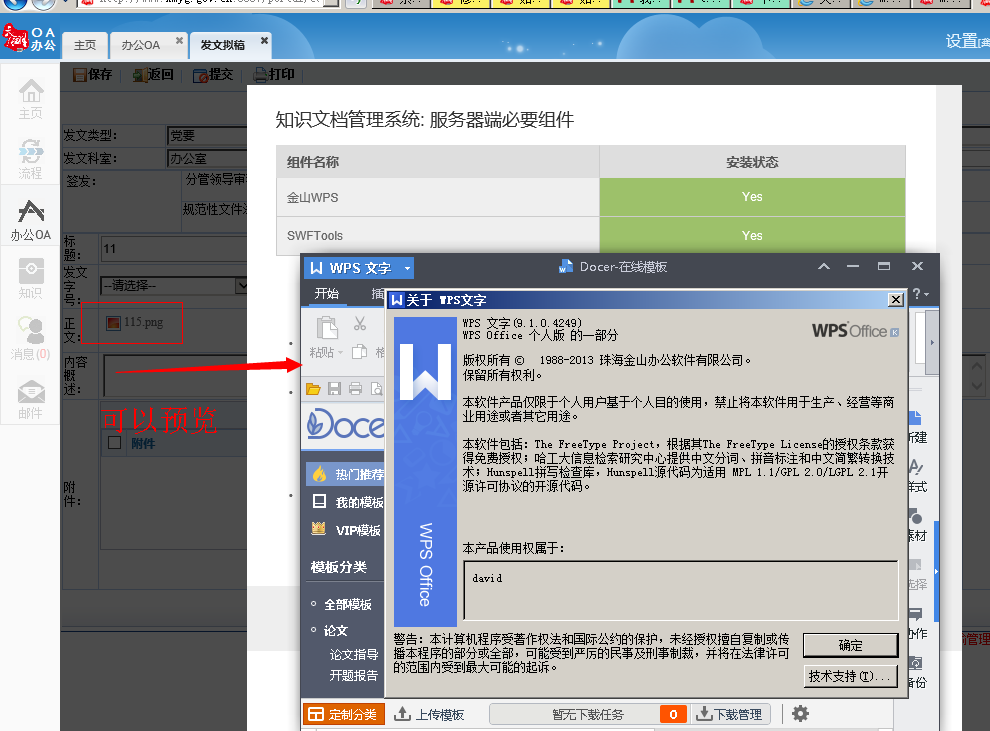This screenshot has height=731, width=990.
Task: Open 流程 workflow icon in OA sidebar
Action: [x=30, y=152]
